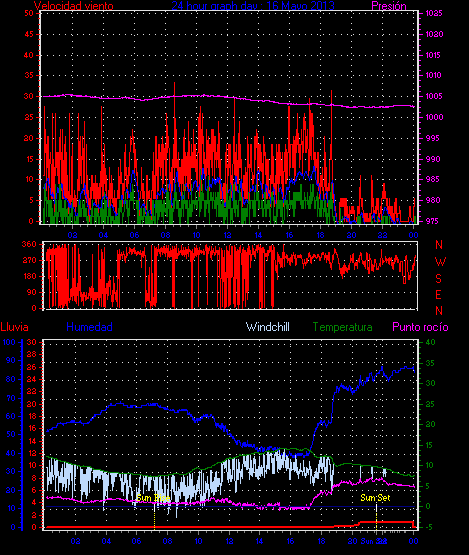Image resolution: width=469 pixels, height=555 pixels.
Task: Click the 1025 pressure axis value
Action: tap(434, 13)
